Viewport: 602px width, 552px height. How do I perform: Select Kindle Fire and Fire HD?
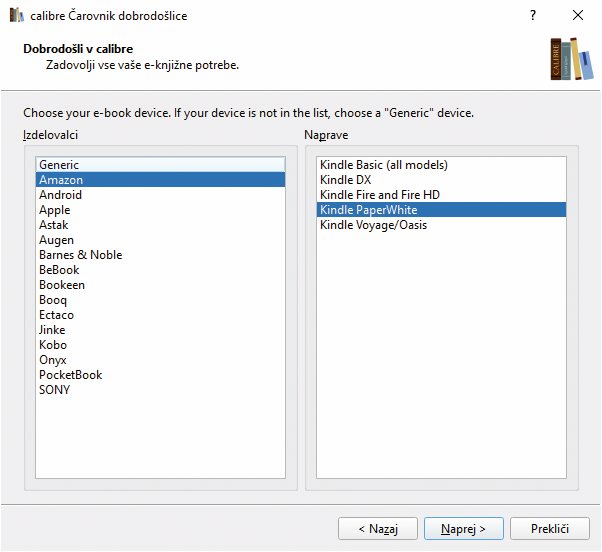[x=441, y=195]
